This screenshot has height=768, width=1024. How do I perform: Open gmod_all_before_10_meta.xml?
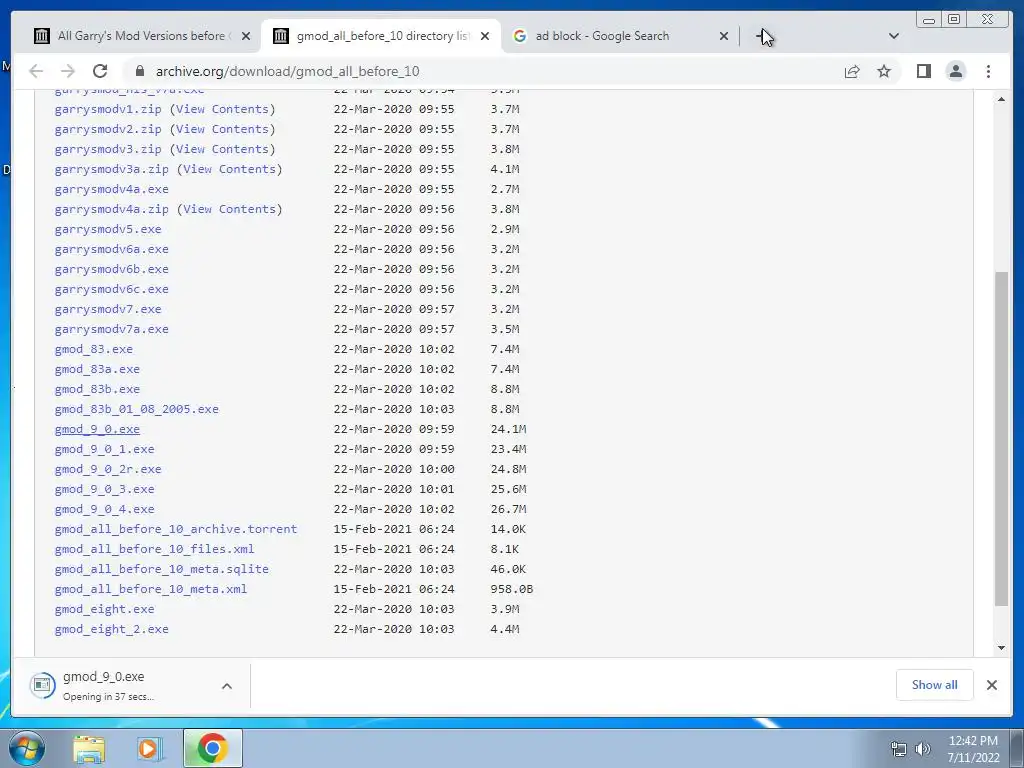click(x=151, y=589)
